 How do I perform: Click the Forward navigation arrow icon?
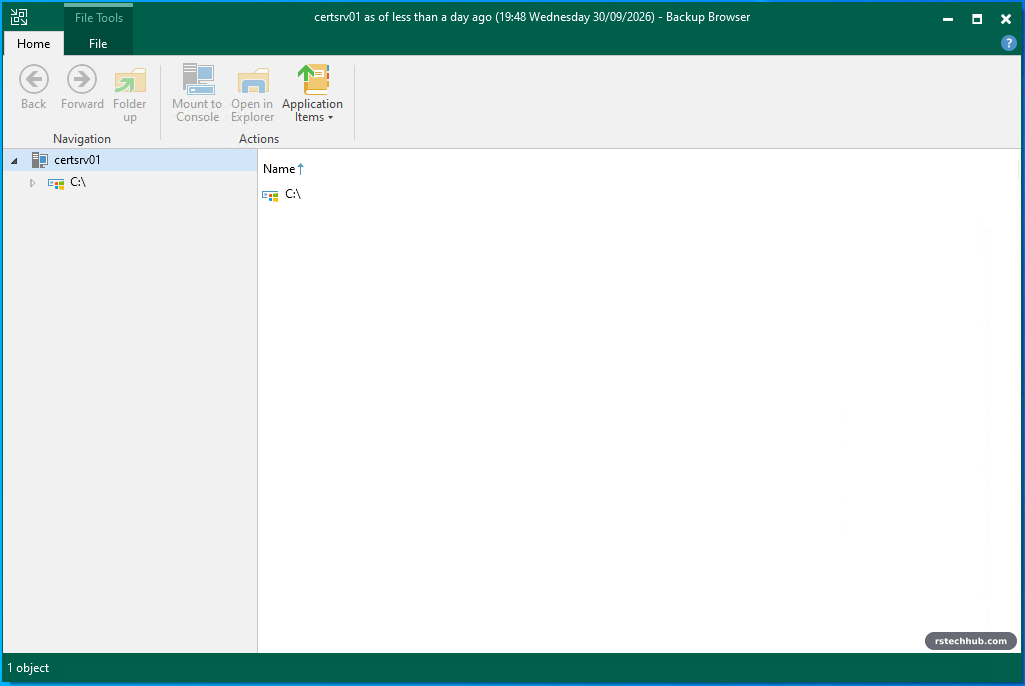click(x=82, y=79)
